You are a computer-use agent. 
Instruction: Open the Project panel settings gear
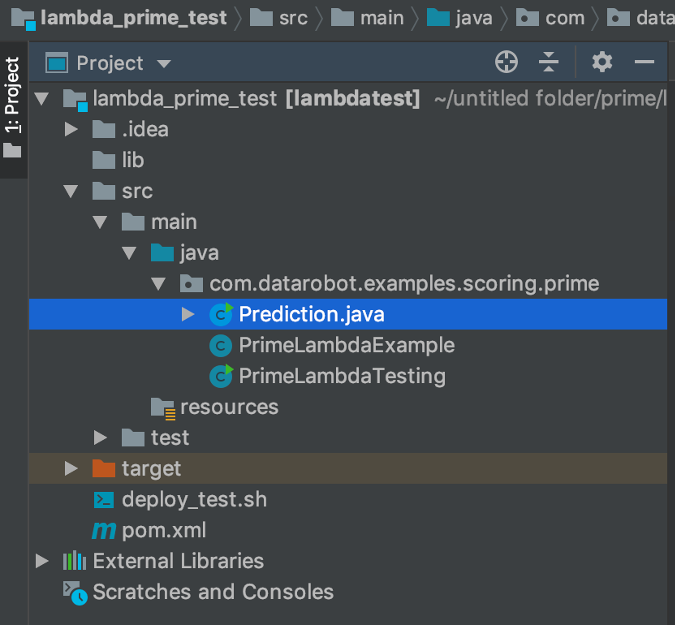coord(601,63)
